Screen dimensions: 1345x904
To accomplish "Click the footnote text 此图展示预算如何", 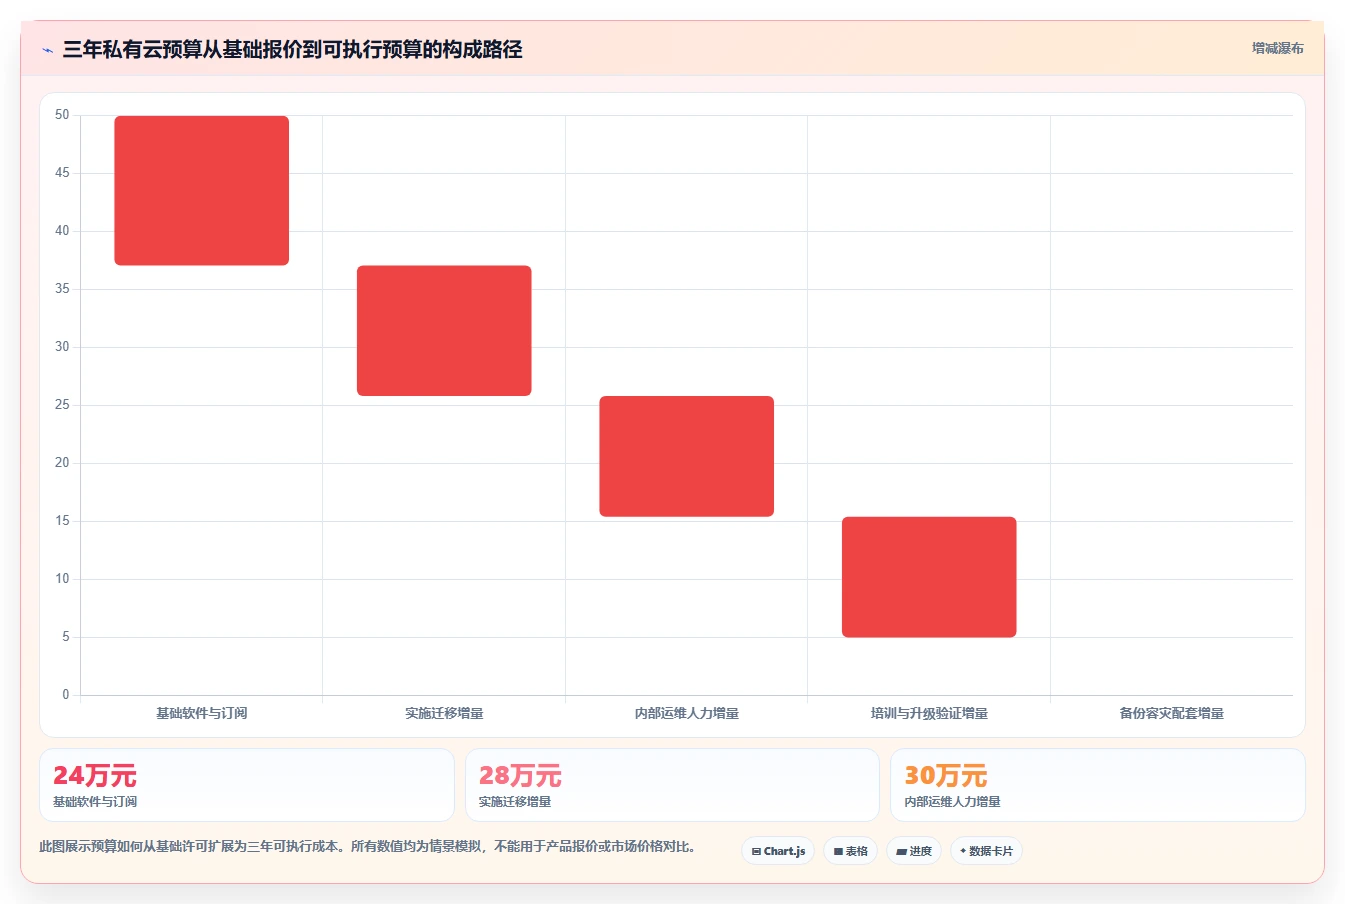I will pyautogui.click(x=367, y=846).
